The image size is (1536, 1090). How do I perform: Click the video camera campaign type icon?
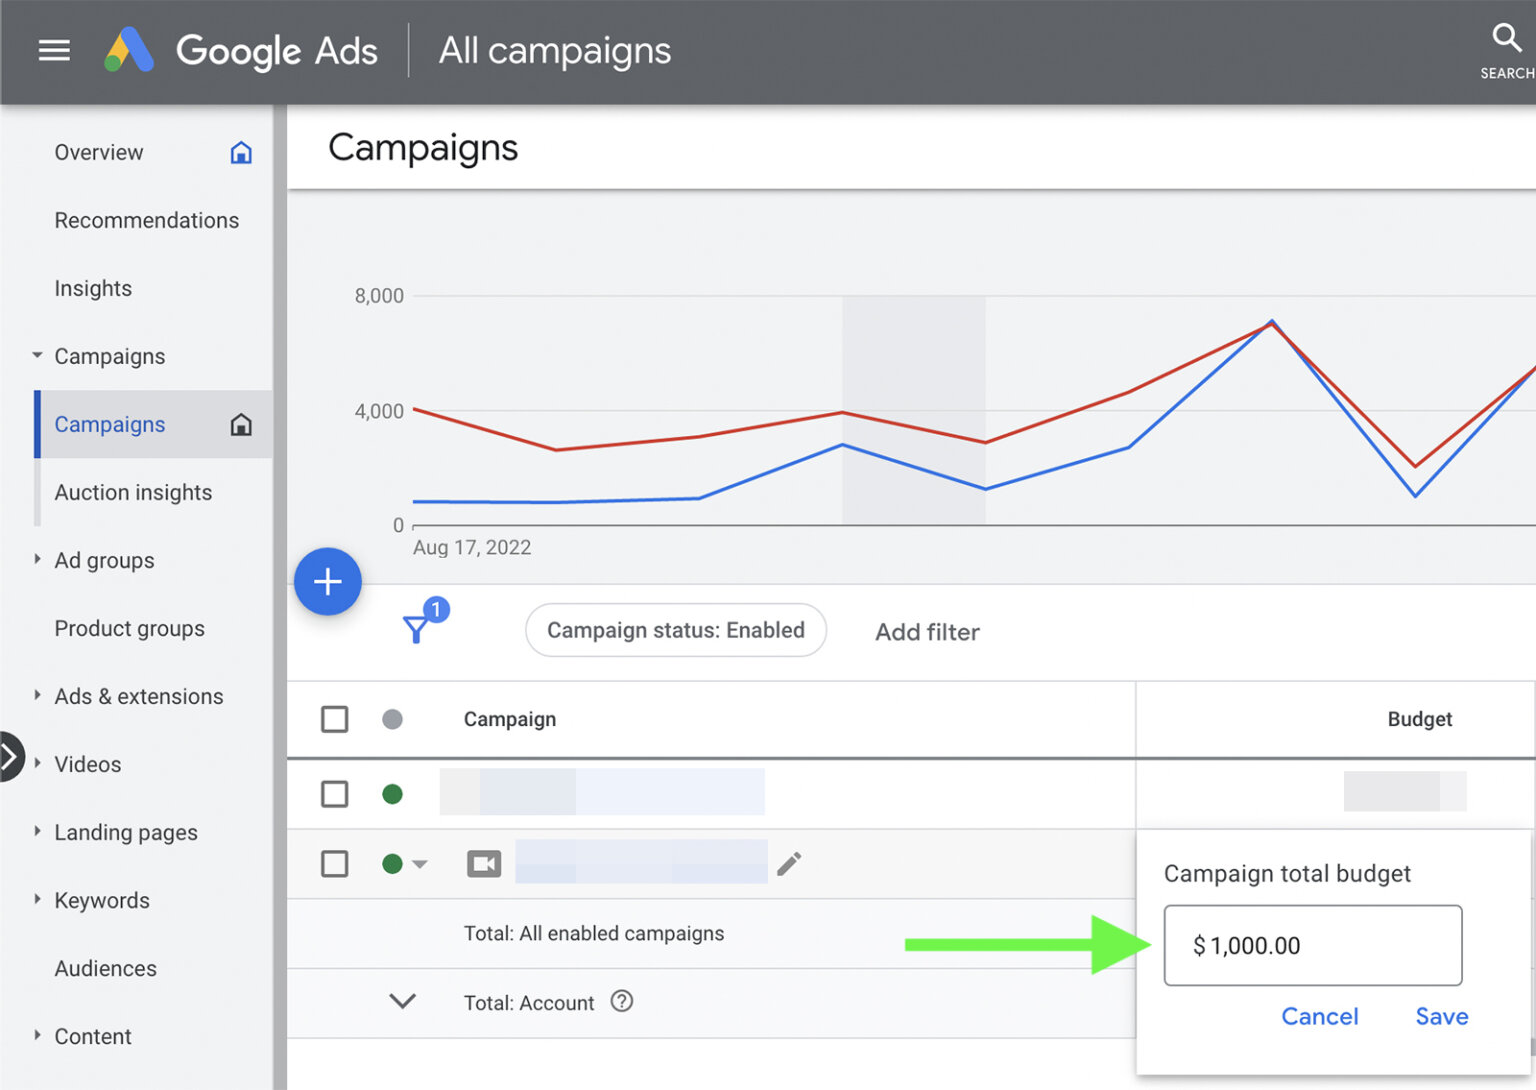tap(484, 862)
